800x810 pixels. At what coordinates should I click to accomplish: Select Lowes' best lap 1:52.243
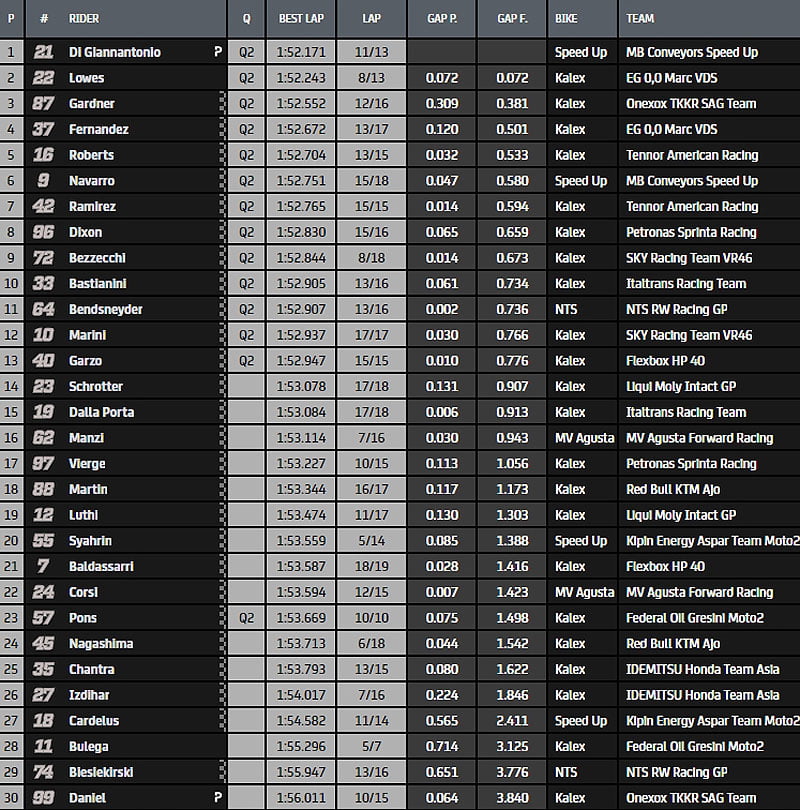301,78
